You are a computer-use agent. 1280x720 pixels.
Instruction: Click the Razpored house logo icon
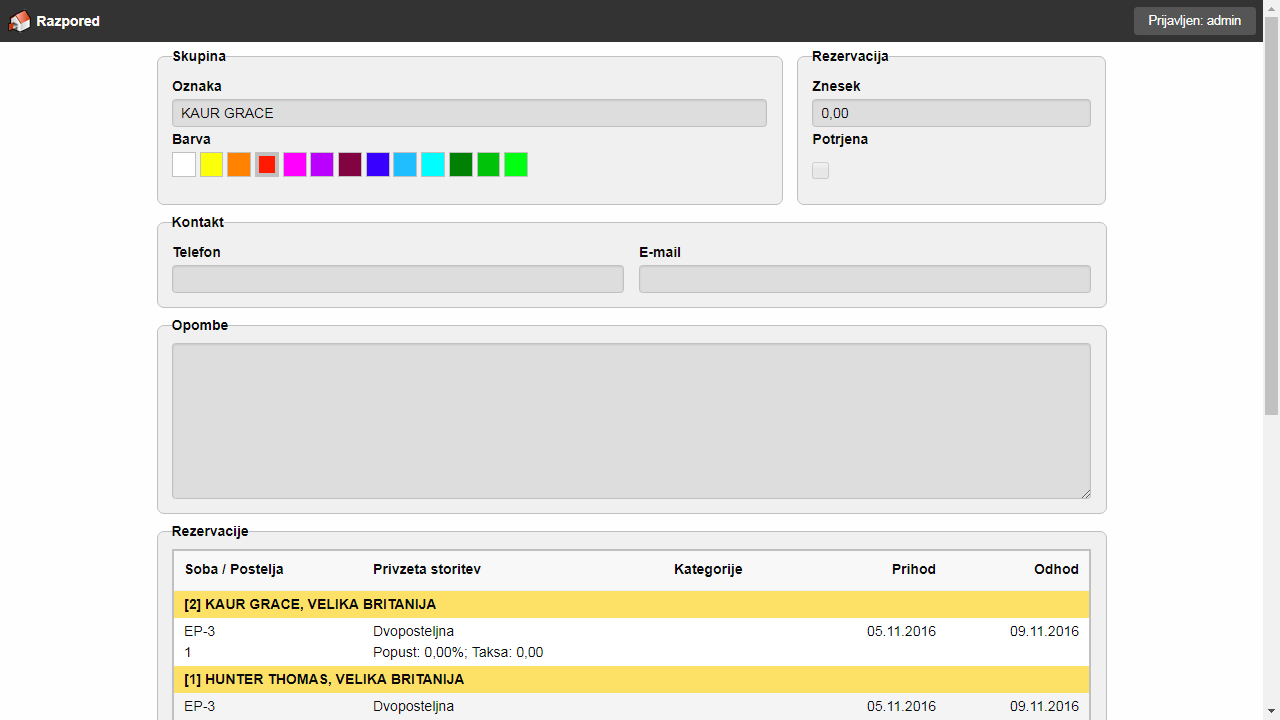tap(19, 21)
